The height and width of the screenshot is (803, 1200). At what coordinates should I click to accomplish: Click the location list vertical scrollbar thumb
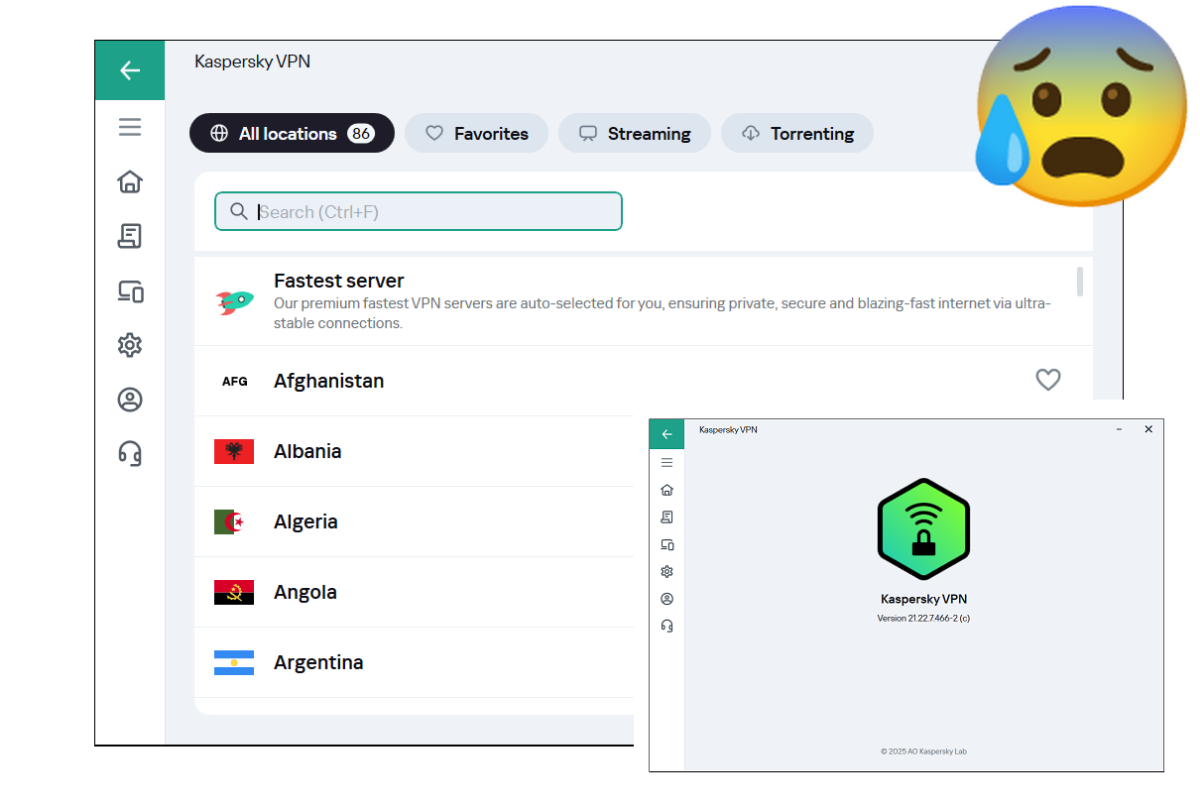point(1080,281)
